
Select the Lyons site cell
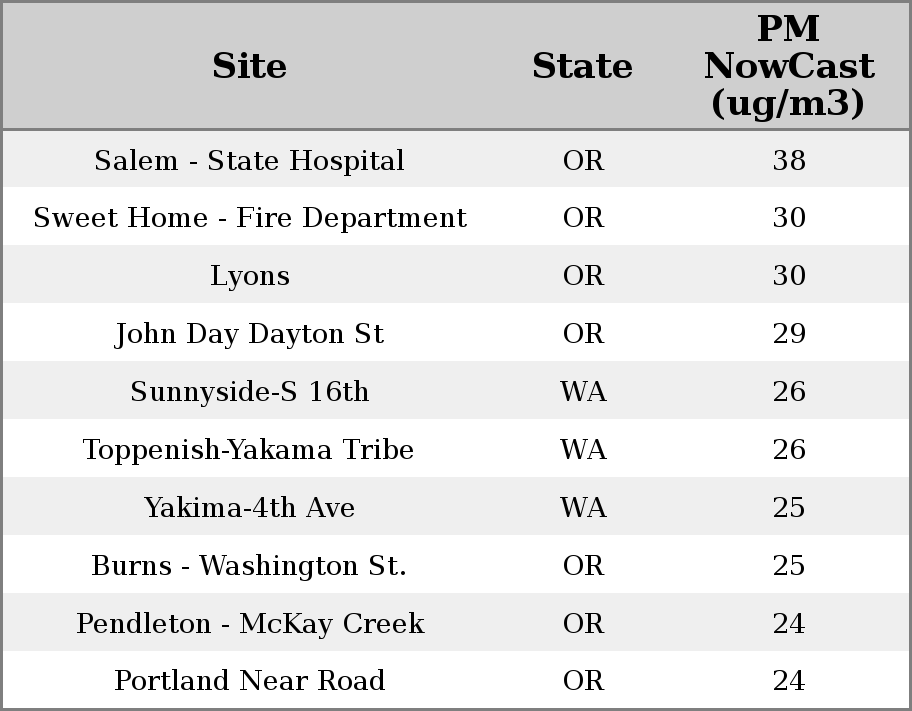(x=250, y=276)
